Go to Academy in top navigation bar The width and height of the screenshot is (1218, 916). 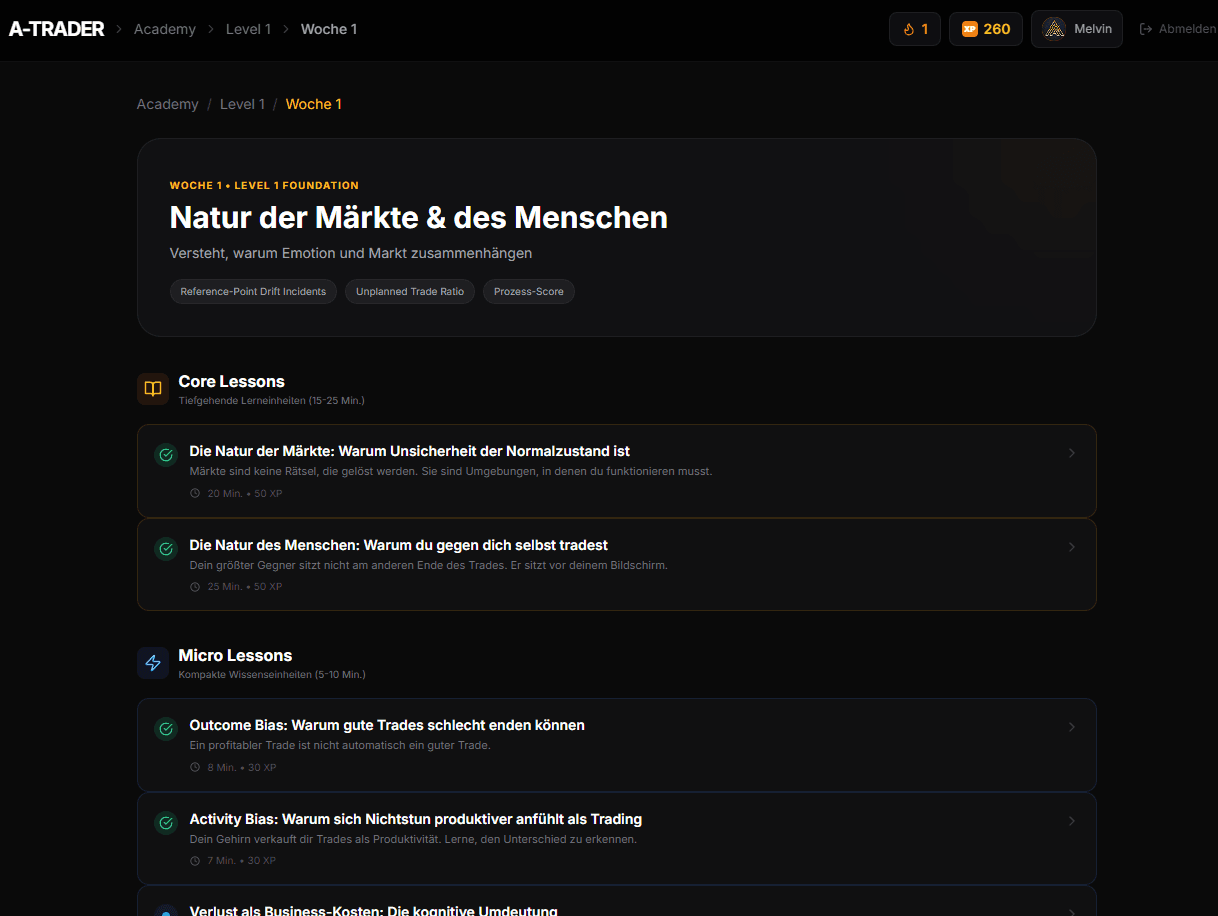(165, 29)
